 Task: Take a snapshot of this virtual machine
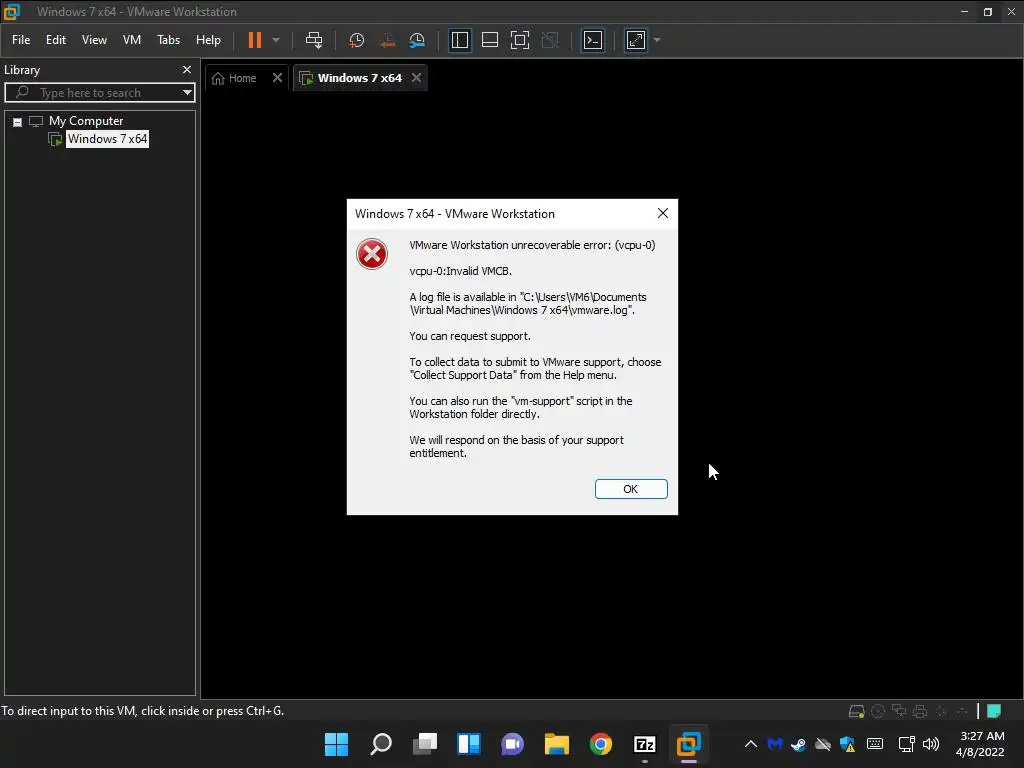click(x=357, y=40)
